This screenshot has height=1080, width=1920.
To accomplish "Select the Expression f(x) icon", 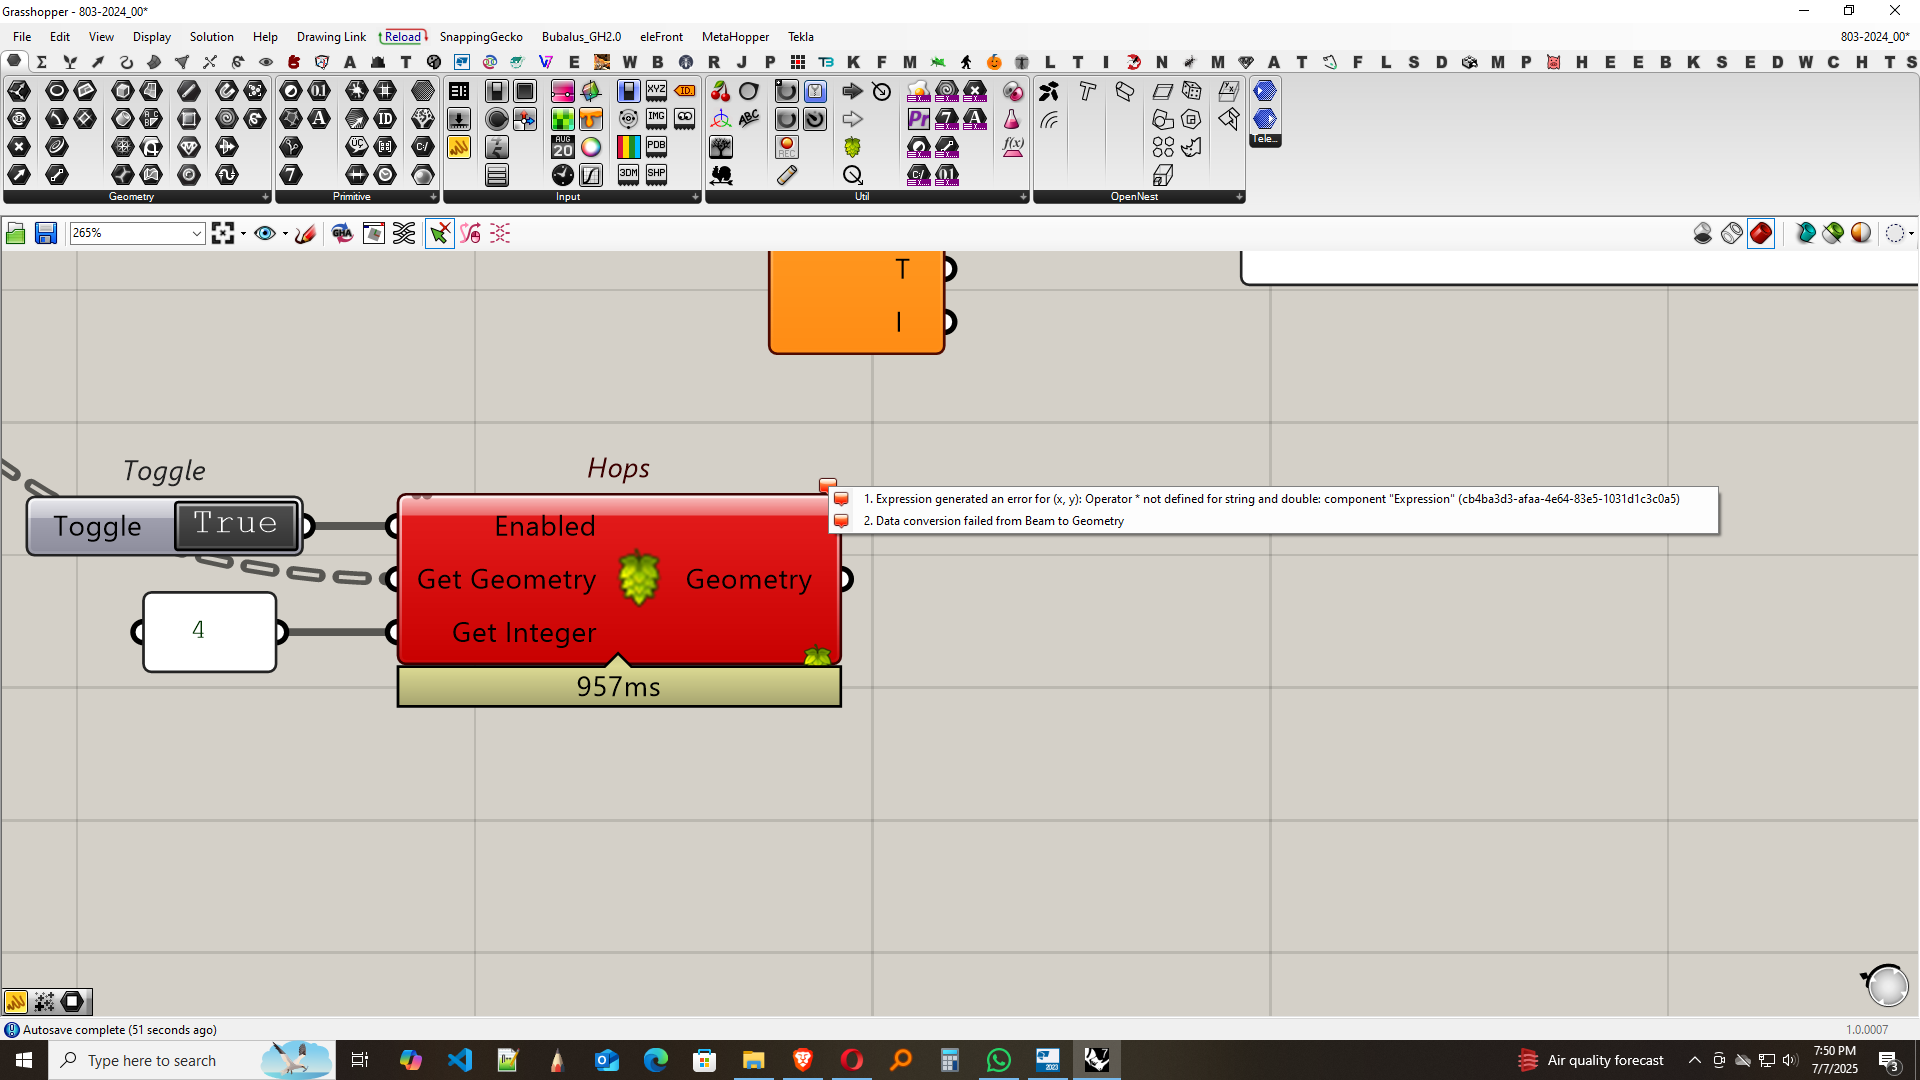I will 1013,147.
